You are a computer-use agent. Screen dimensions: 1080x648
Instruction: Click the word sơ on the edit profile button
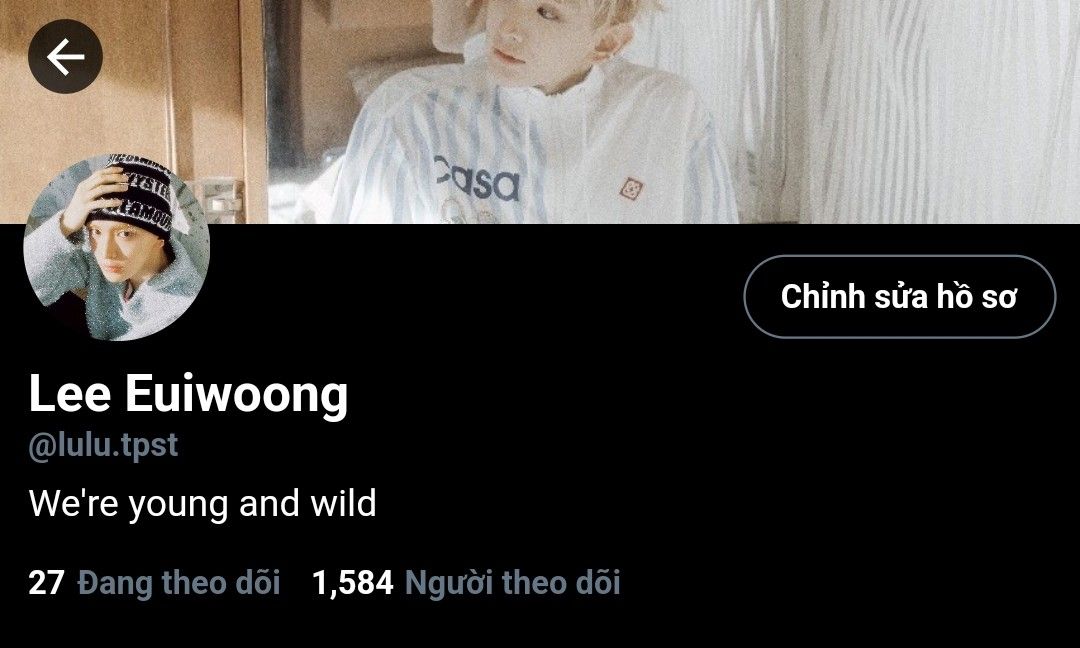[x=999, y=297]
